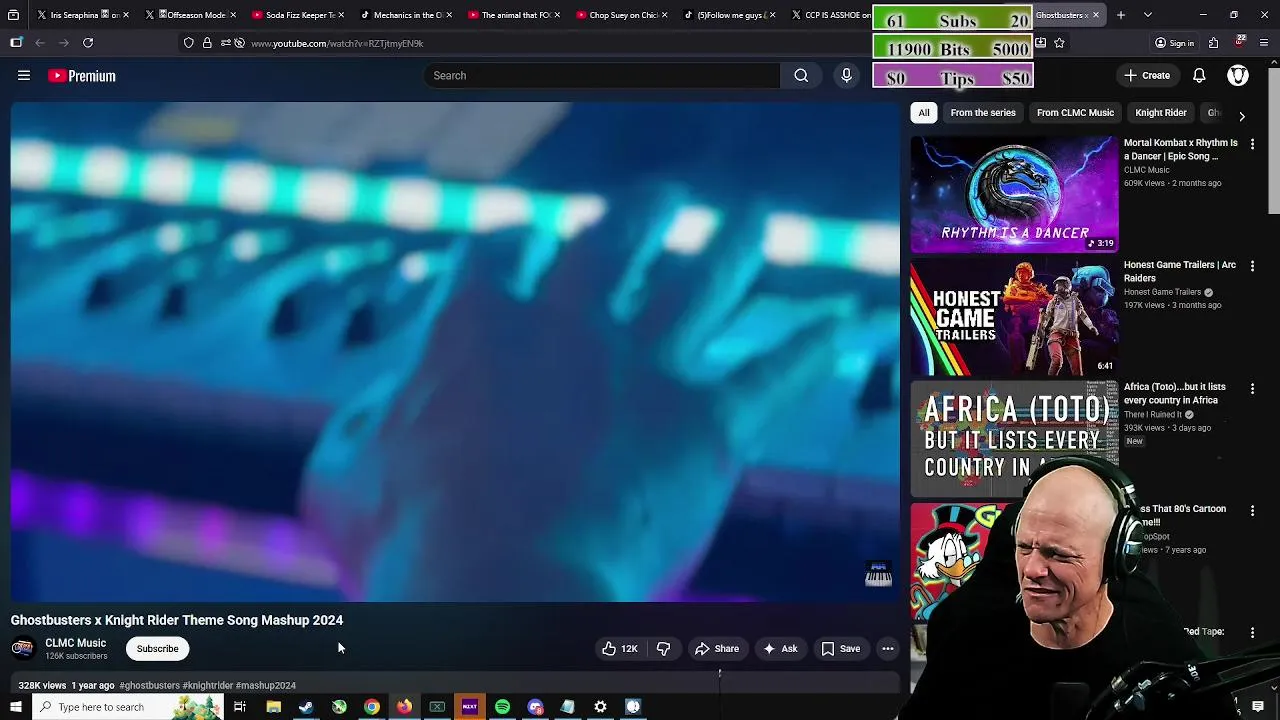Select the From CLMC Music chip

coord(1075,113)
